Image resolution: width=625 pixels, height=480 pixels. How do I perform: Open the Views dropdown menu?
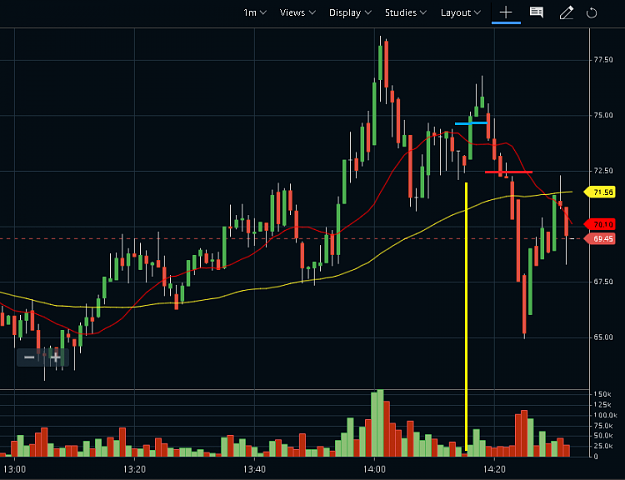pyautogui.click(x=298, y=13)
